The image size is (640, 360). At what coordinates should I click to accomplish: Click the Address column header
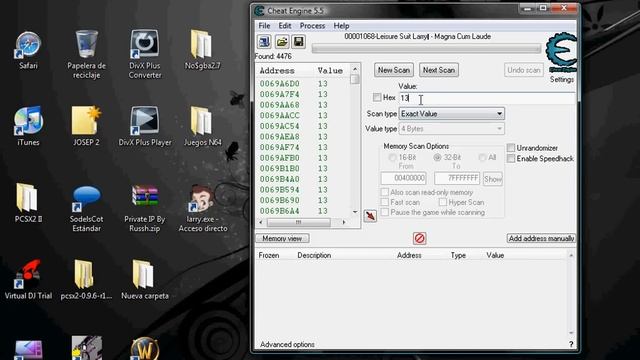pos(277,71)
